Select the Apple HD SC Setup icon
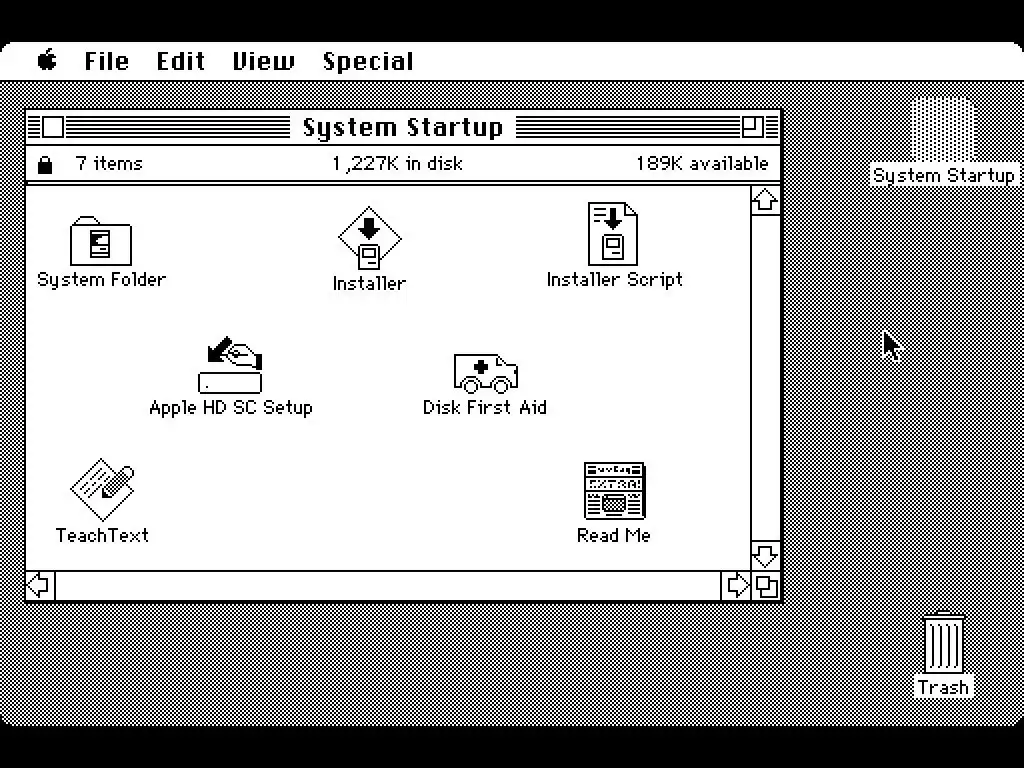 pyautogui.click(x=231, y=365)
